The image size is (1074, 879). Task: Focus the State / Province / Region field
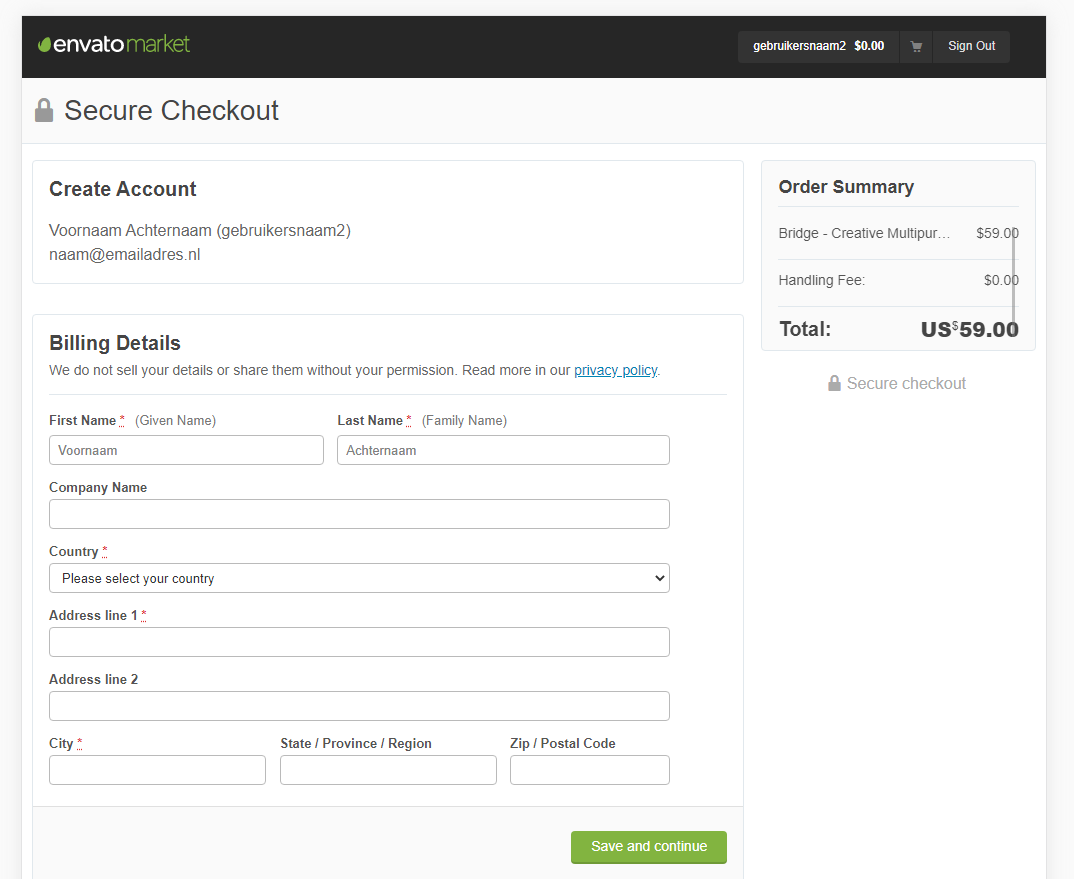coord(388,770)
